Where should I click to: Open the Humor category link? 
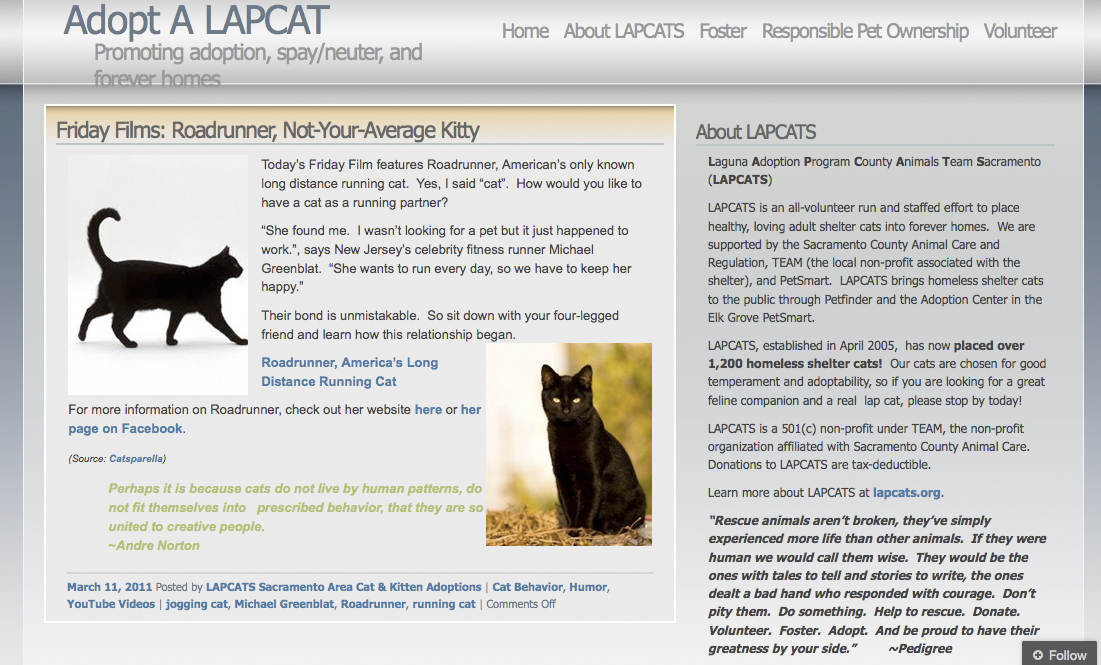coord(588,587)
